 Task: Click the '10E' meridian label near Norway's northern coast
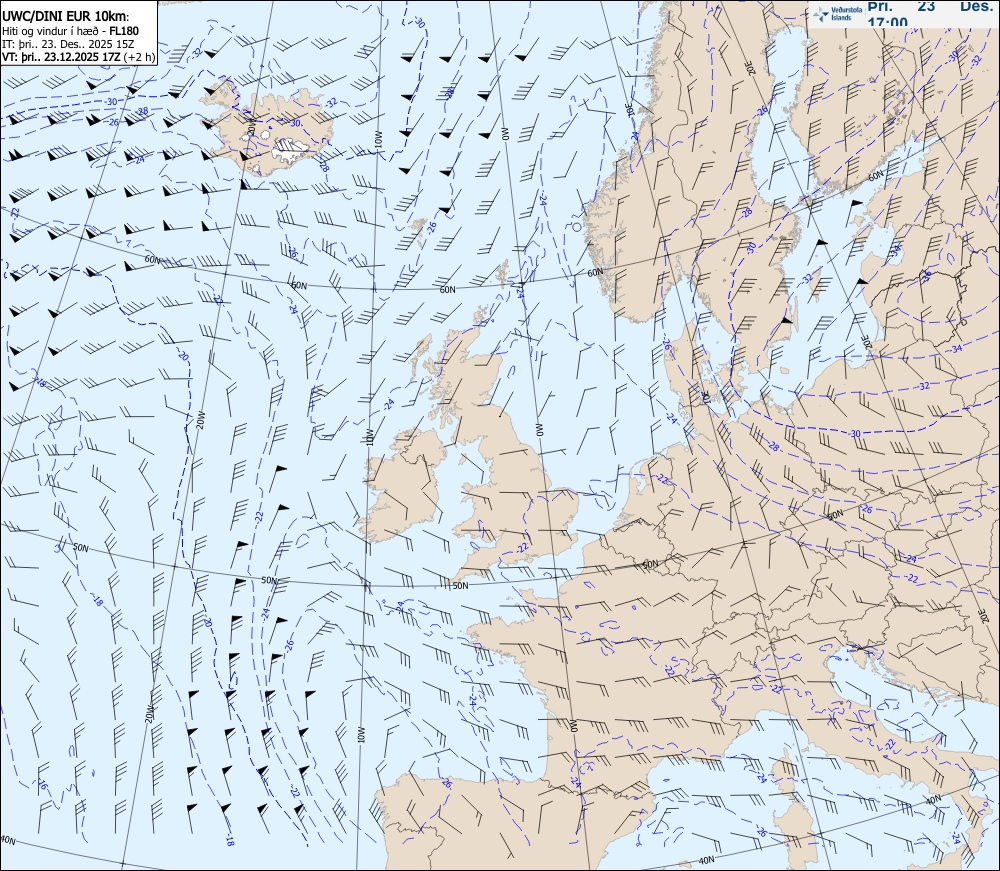tap(629, 111)
